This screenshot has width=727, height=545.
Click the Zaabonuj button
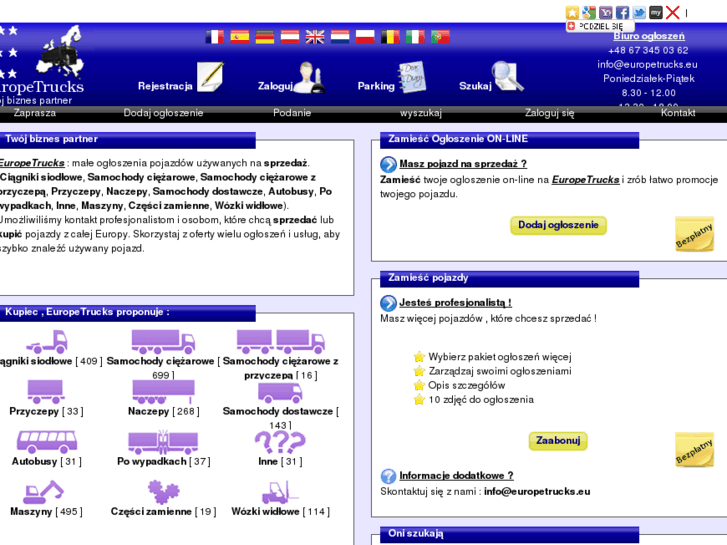coord(558,441)
